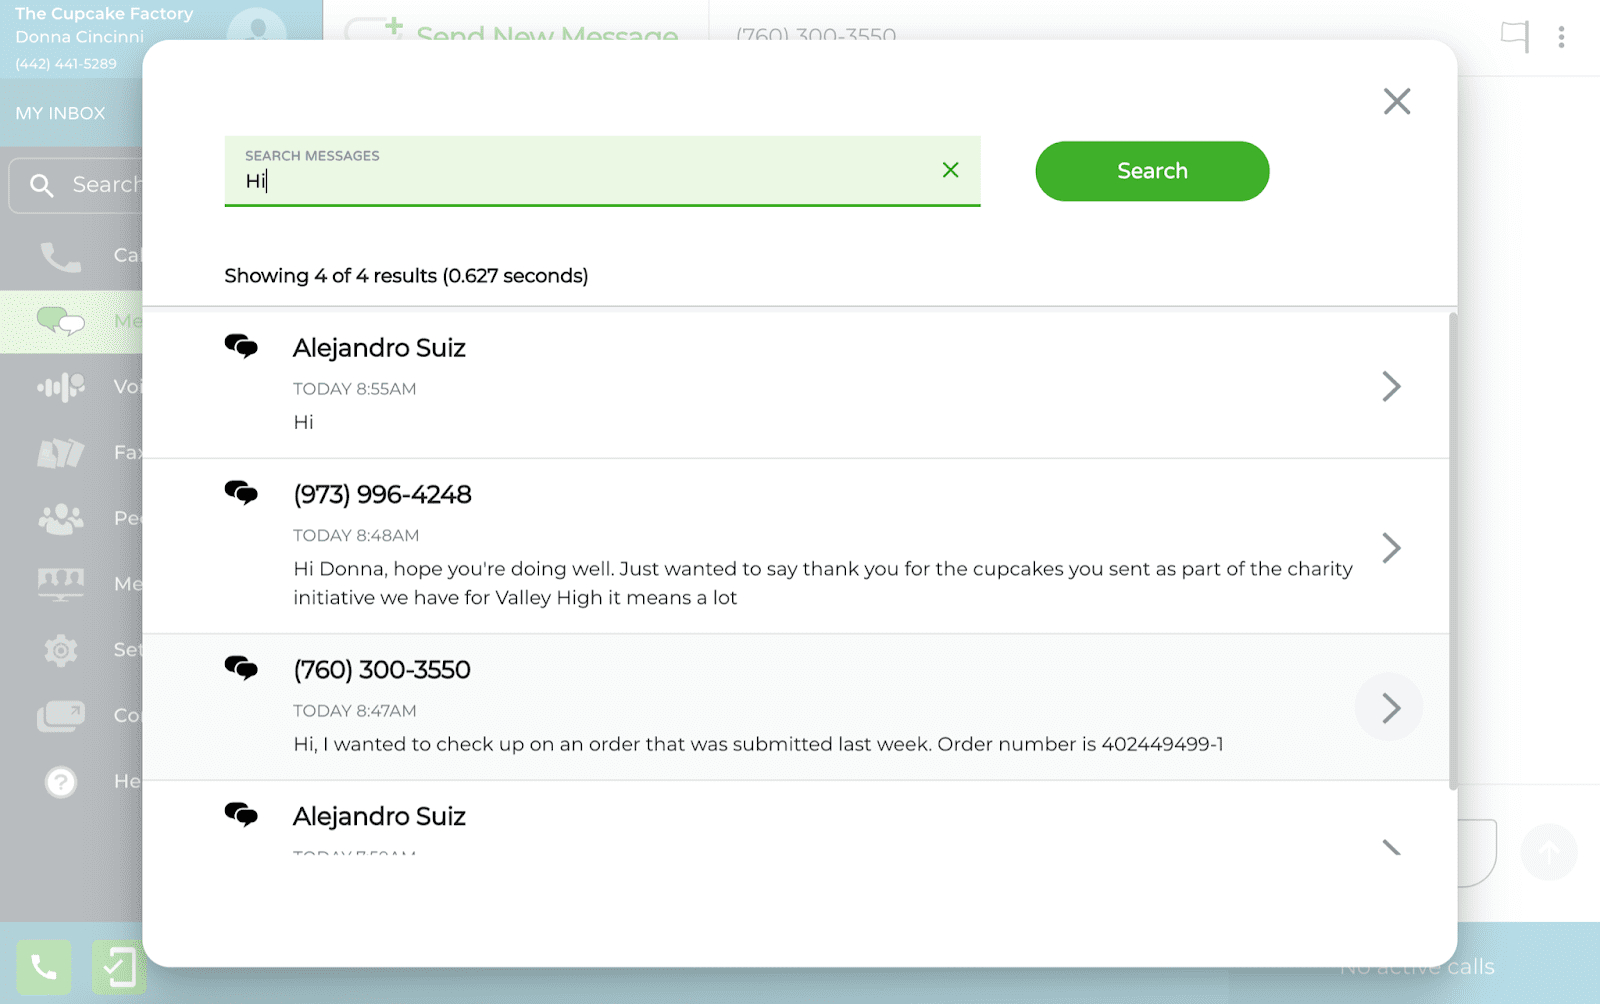Click chat icon beside (973) 996-4248
The height and width of the screenshot is (1004, 1600).
click(241, 493)
